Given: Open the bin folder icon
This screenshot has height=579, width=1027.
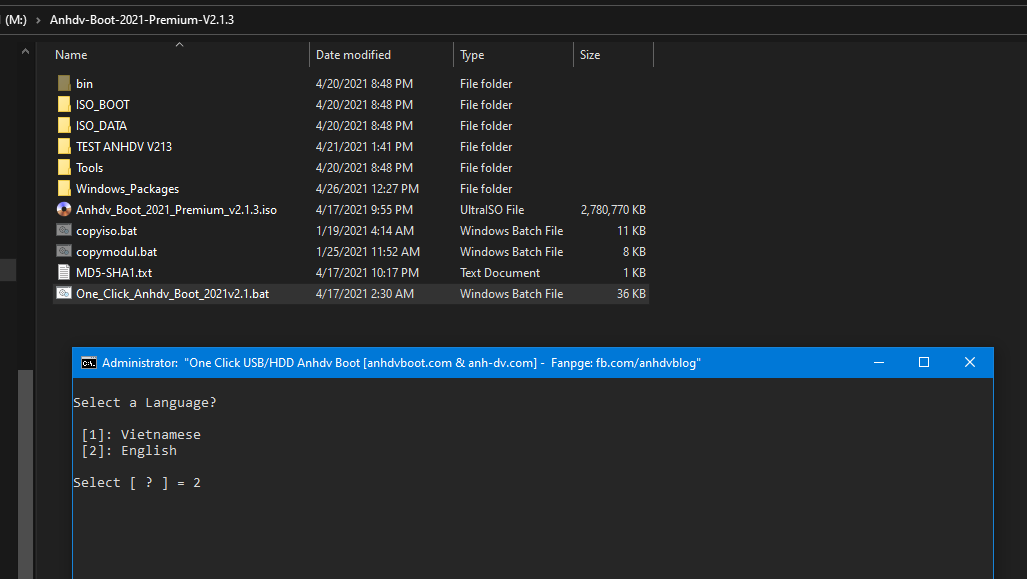Looking at the screenshot, I should [64, 83].
